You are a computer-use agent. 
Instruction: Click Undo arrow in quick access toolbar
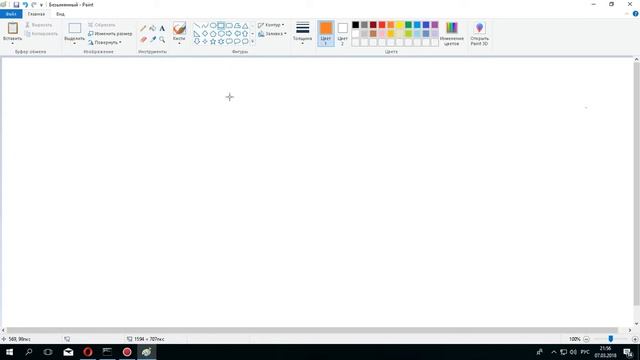click(x=25, y=4)
